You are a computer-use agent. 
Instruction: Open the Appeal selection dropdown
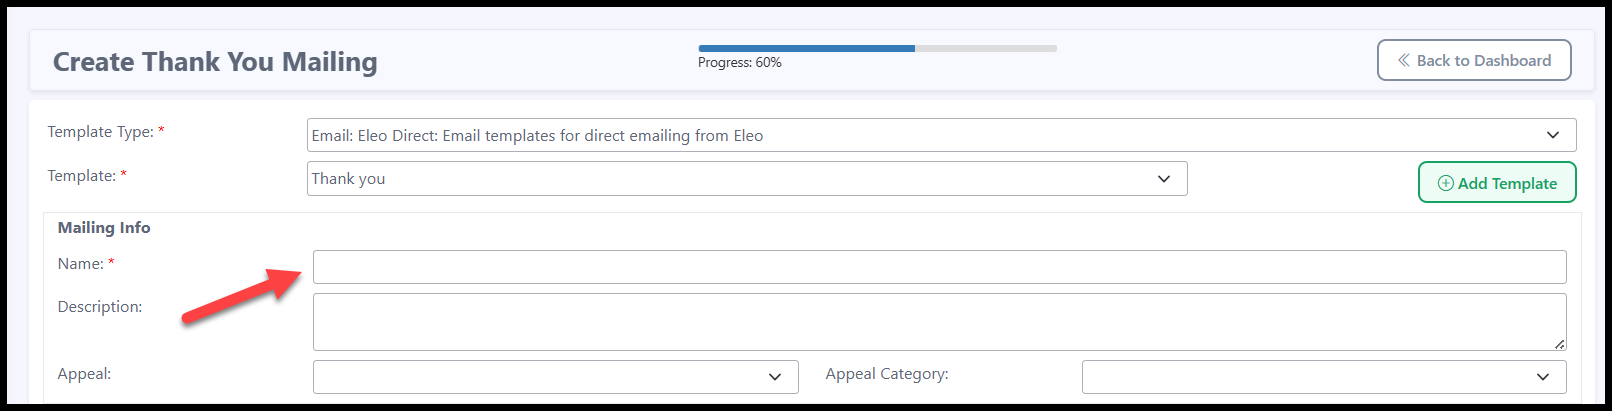pyautogui.click(x=555, y=377)
